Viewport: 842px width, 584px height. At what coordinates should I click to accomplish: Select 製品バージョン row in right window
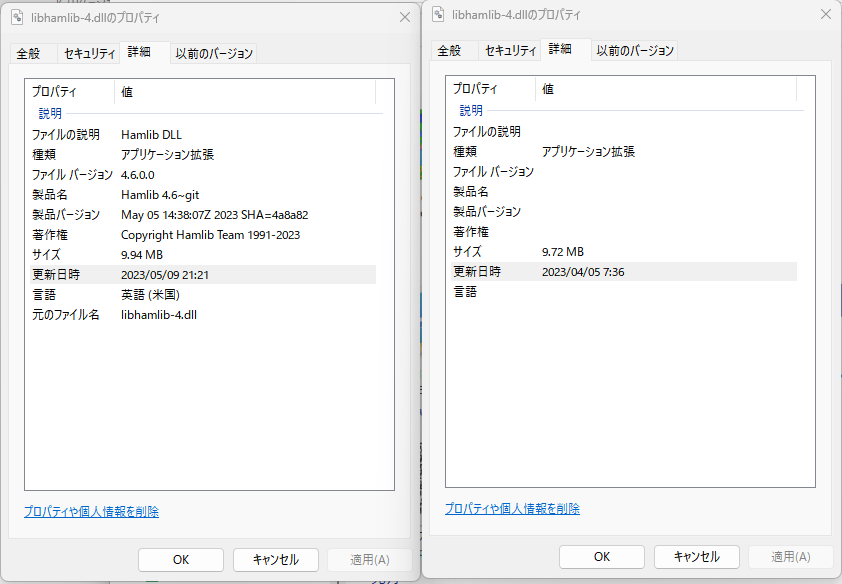tap(624, 212)
